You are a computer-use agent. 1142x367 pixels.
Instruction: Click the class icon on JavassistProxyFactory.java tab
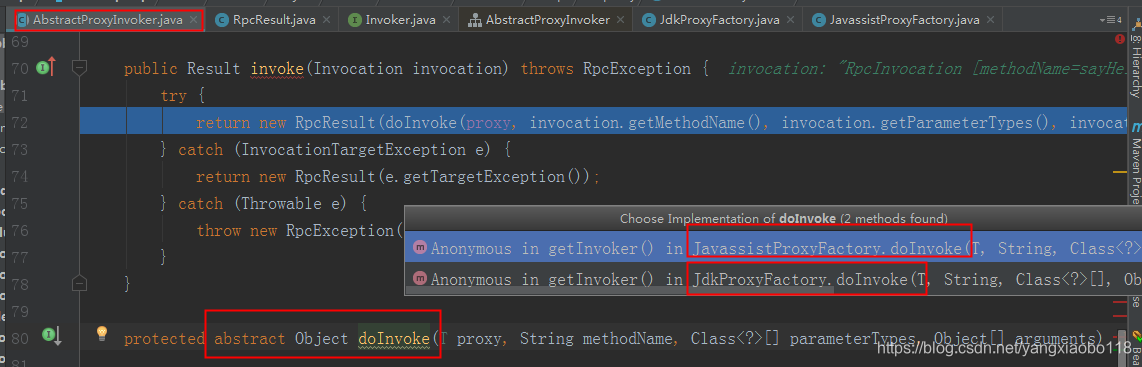click(x=818, y=20)
